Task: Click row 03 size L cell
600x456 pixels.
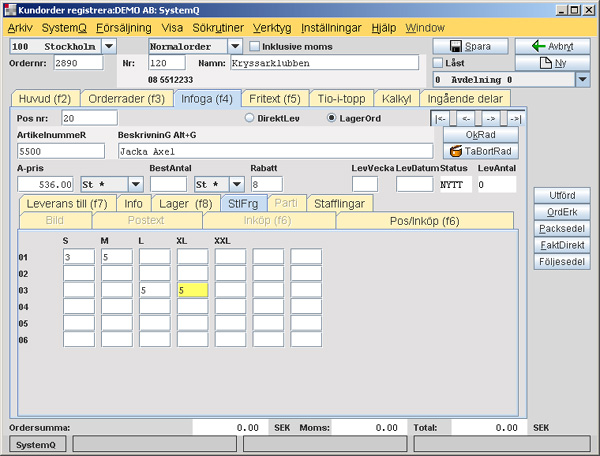Action: pyautogui.click(x=155, y=290)
